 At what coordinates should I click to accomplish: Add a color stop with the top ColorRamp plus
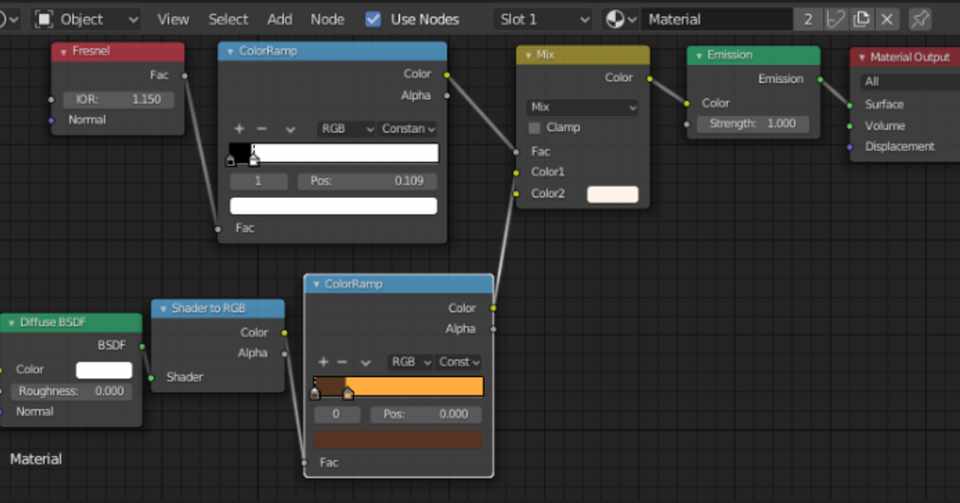point(239,129)
